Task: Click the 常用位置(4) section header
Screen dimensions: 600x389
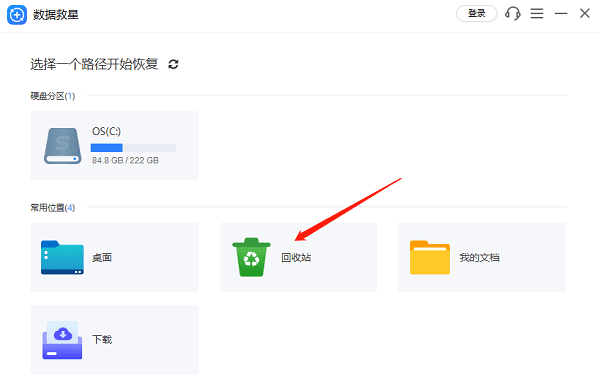Action: click(x=53, y=208)
